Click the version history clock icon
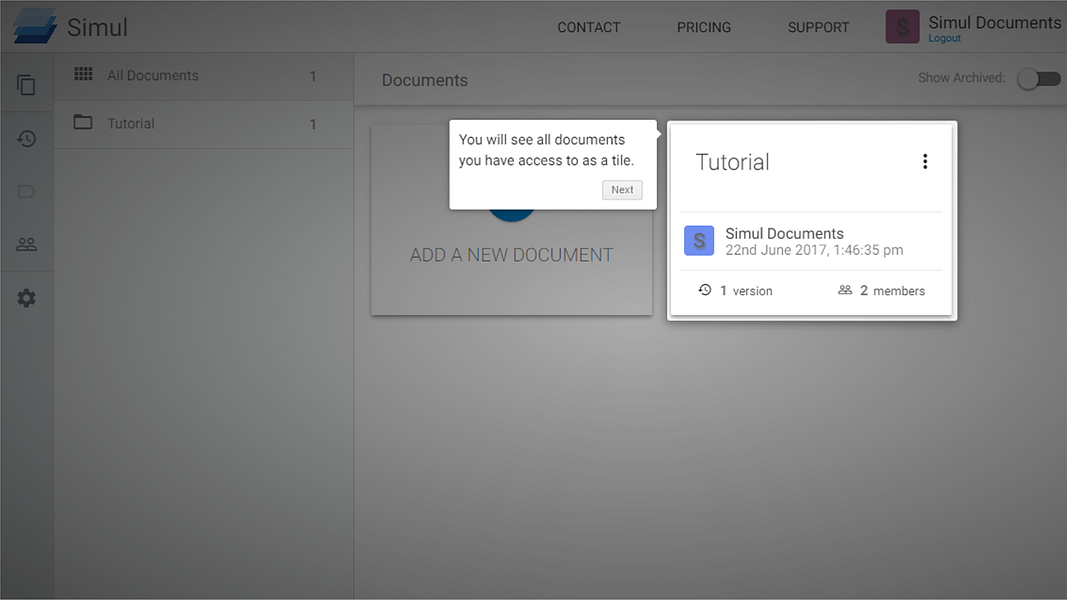This screenshot has width=1067, height=600. (705, 290)
